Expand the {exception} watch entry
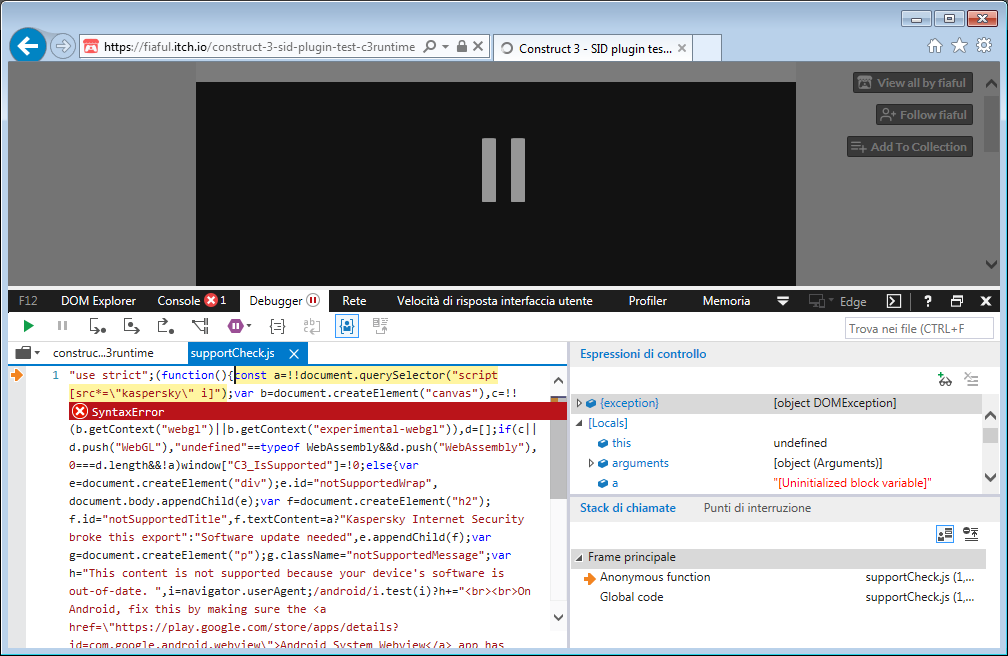Image resolution: width=1008 pixels, height=656 pixels. 579,403
